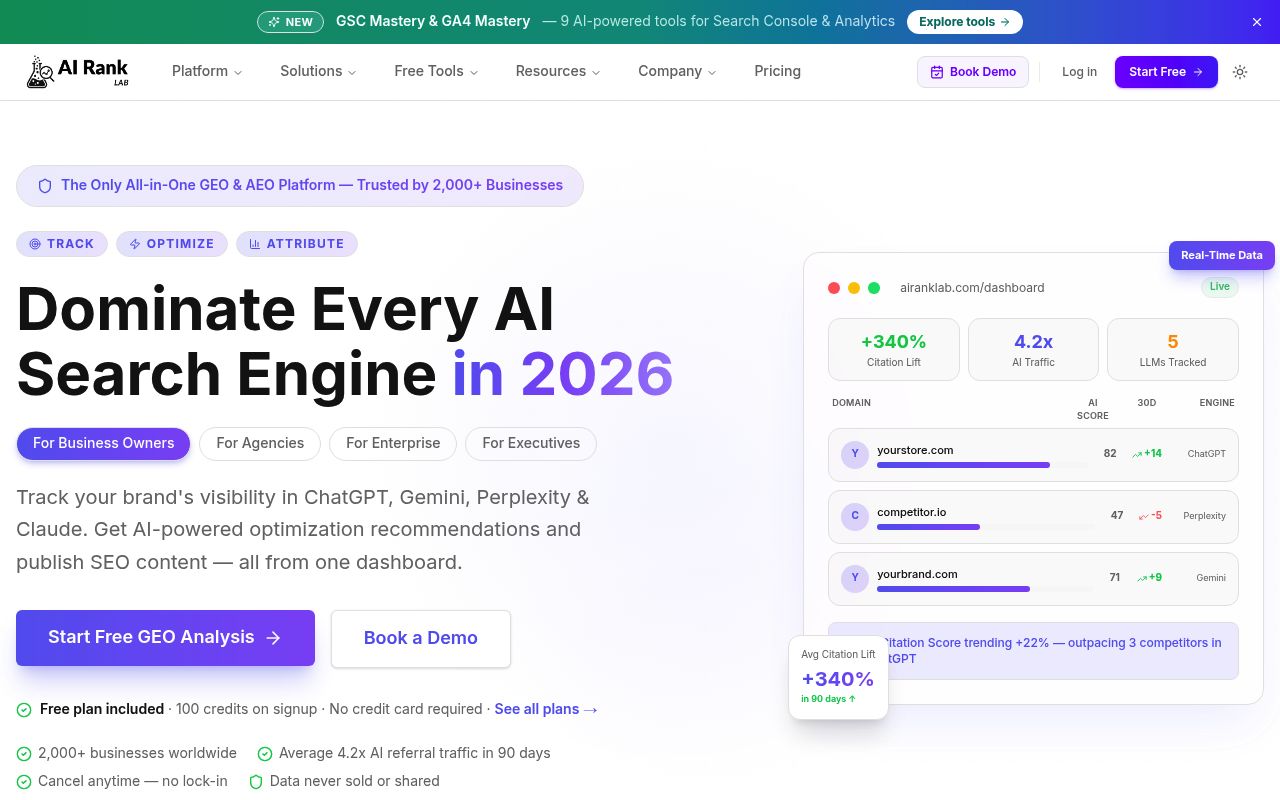Click the Book Demo header button
Screen dimensions: 1280x800
pyautogui.click(x=973, y=72)
